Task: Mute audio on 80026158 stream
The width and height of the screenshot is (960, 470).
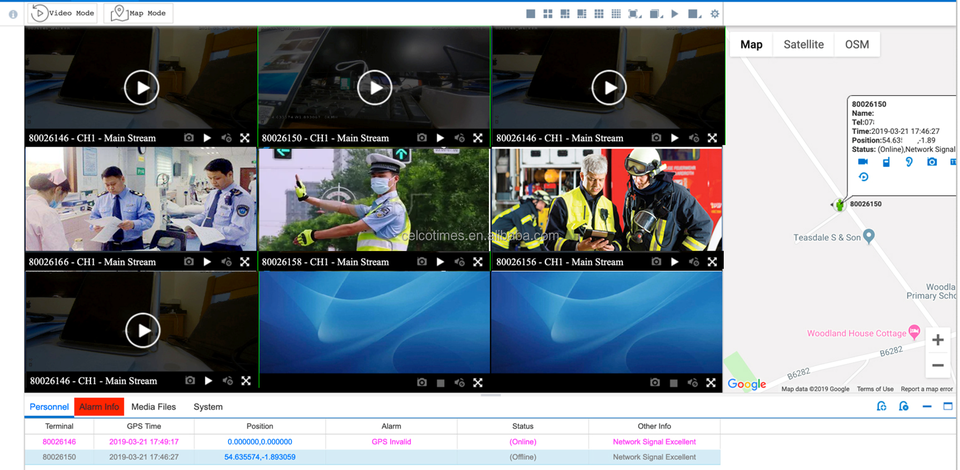Action: point(459,262)
